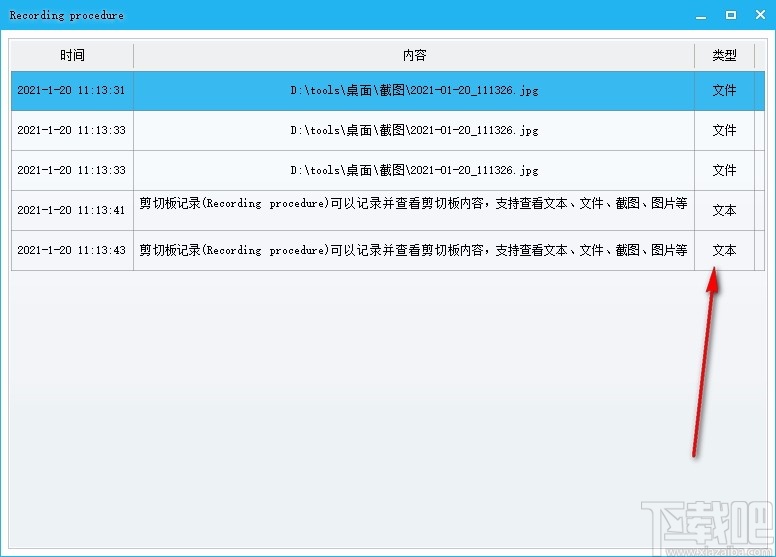776x557 pixels.
Task: Select the time cell 2021-1-20 11:13:31
Action: pyautogui.click(x=71, y=90)
